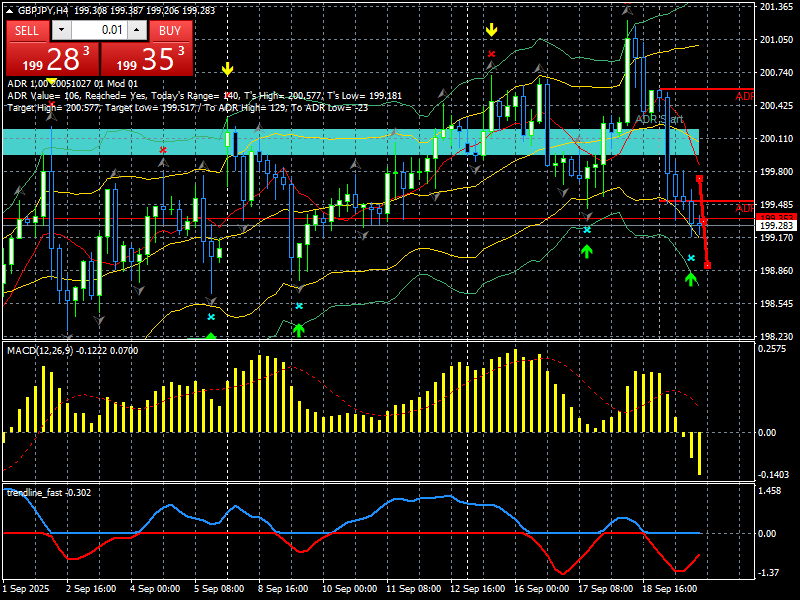
Task: Click the 1 Sep 2025 date label
Action: [26, 588]
